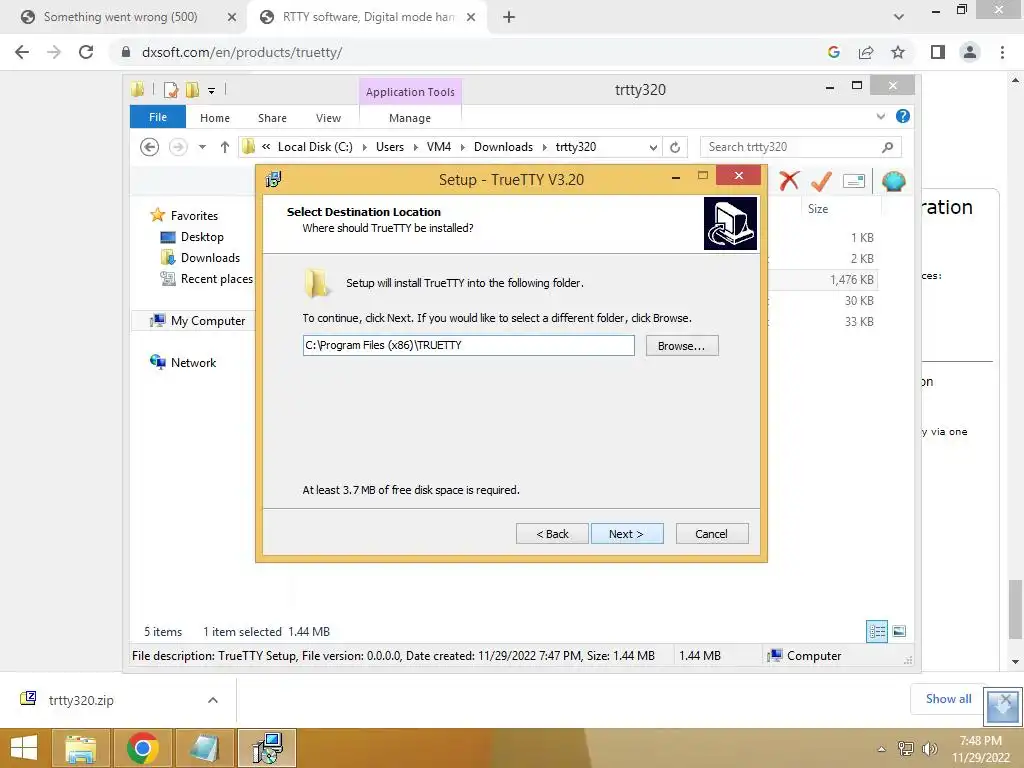Open Chrome tab search chevron
Image resolution: width=1024 pixels, height=768 pixels.
899,17
